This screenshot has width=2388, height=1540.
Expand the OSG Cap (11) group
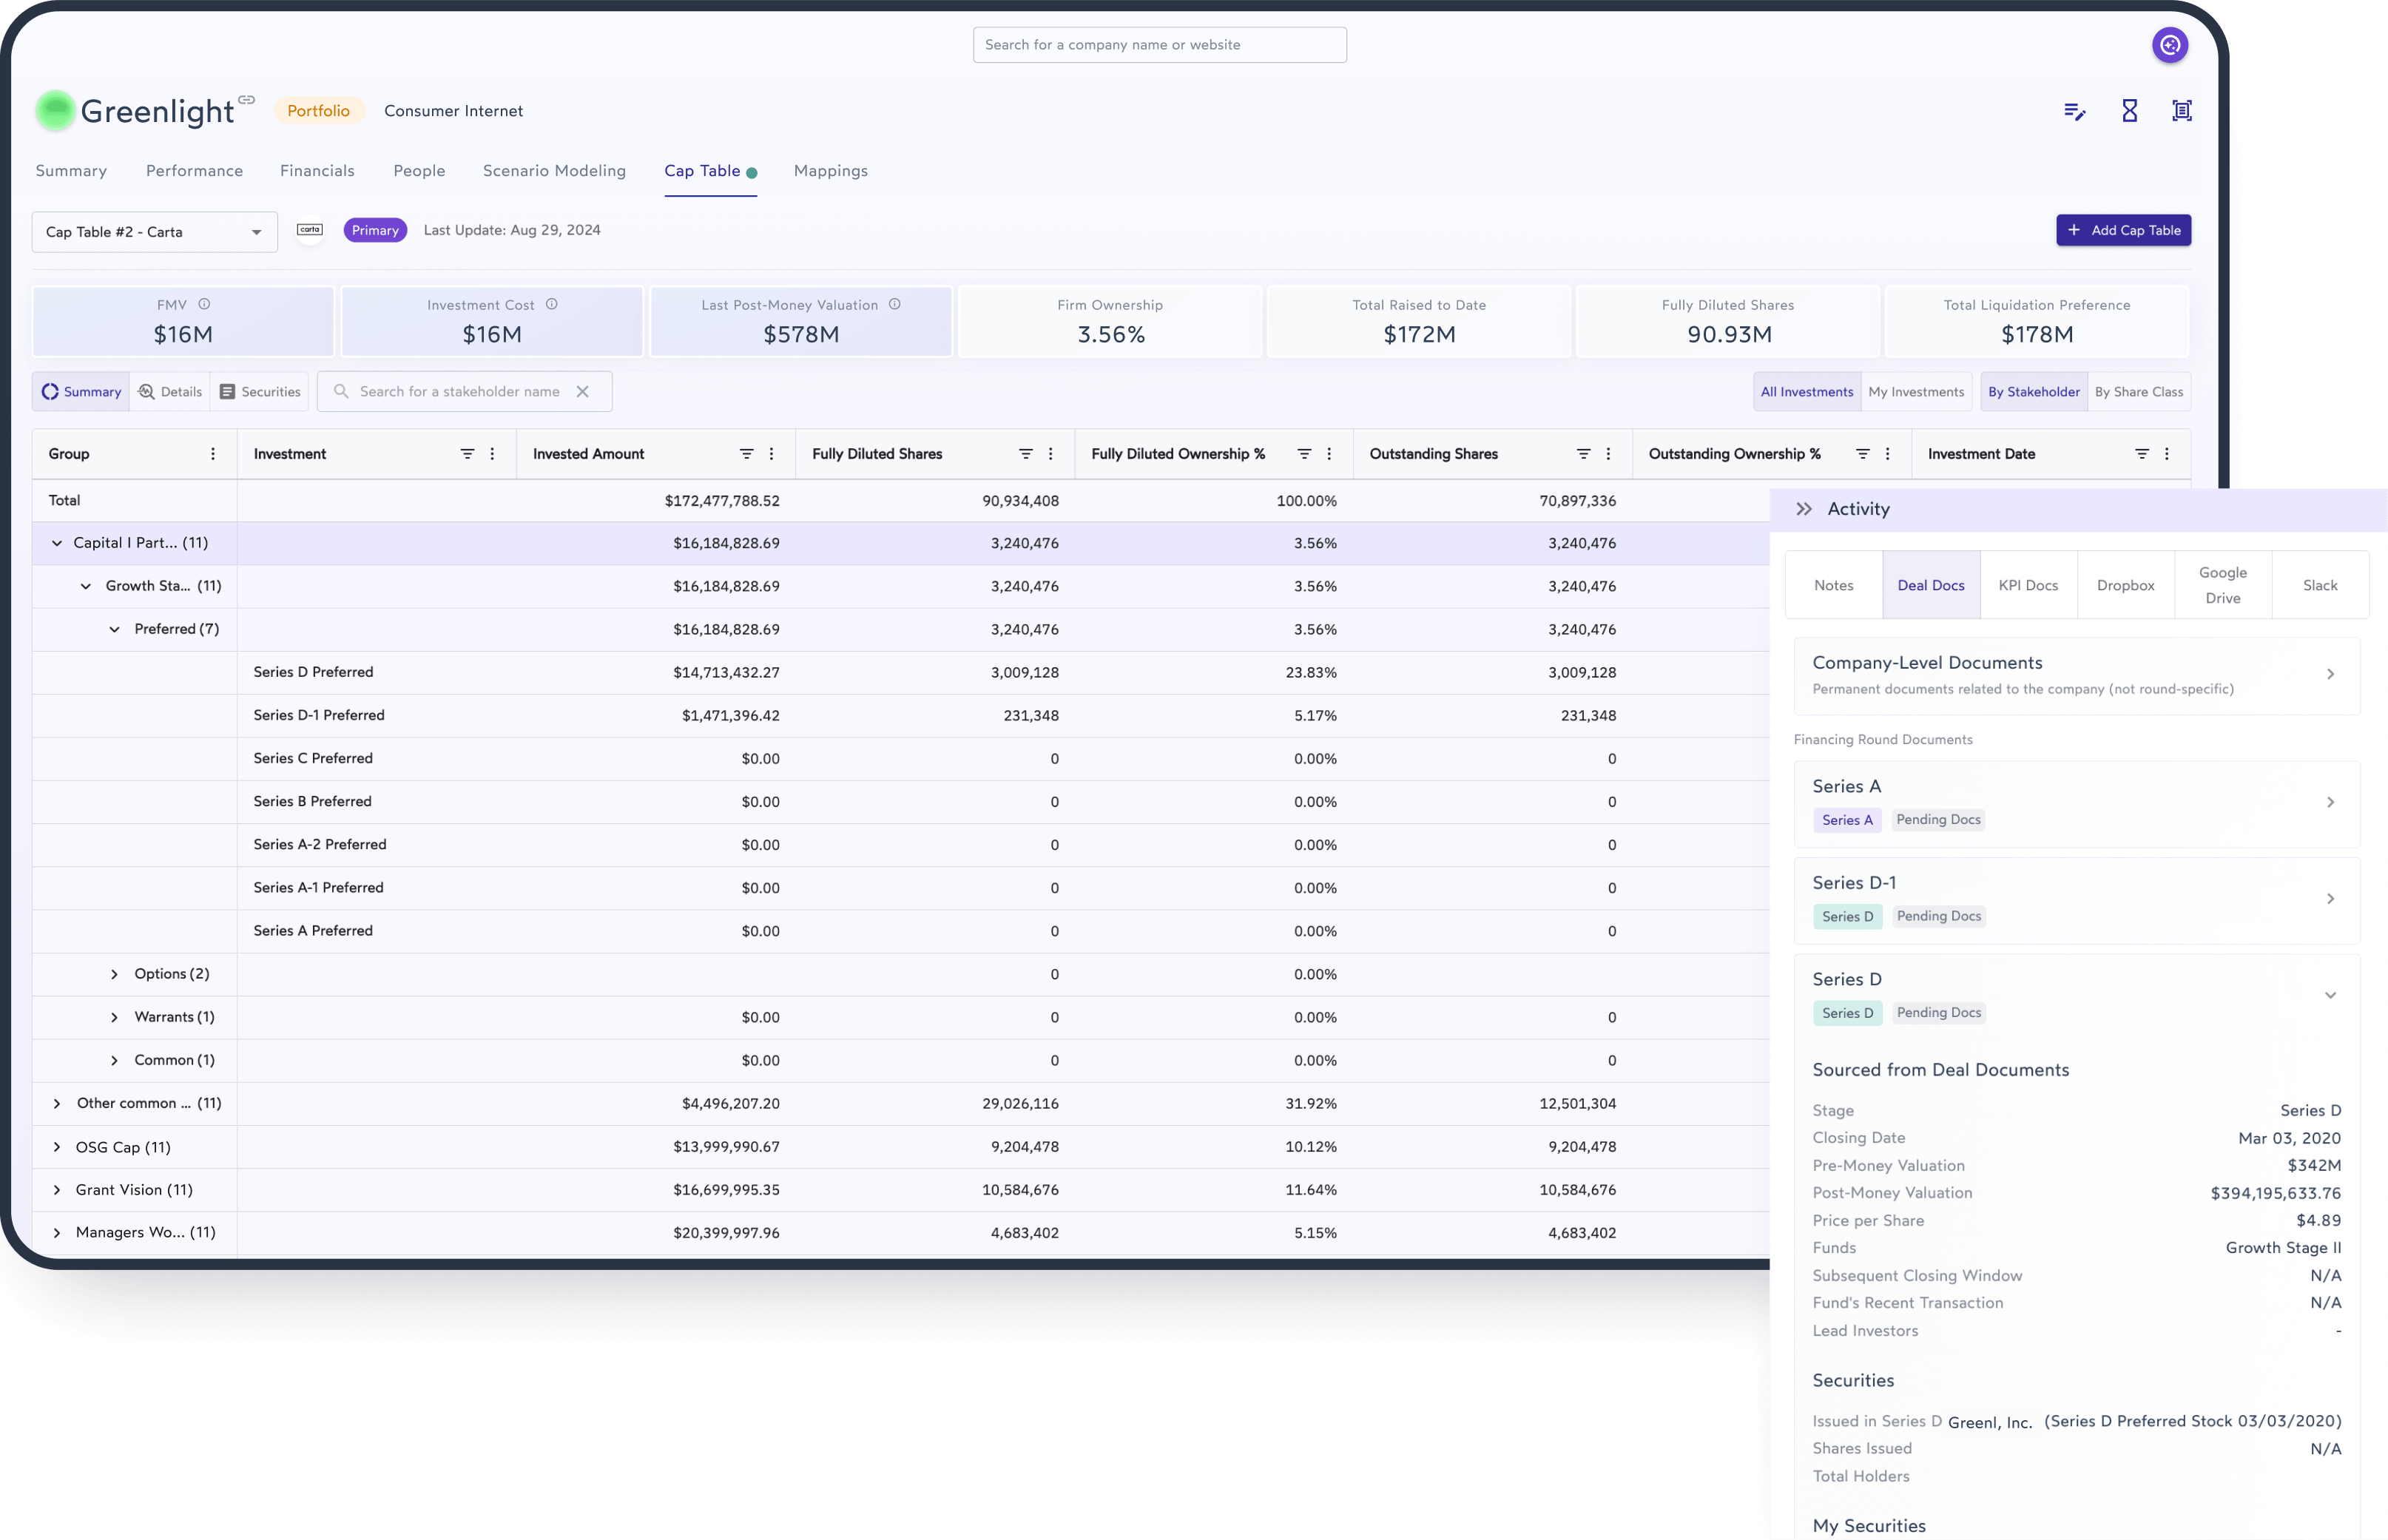tap(57, 1147)
